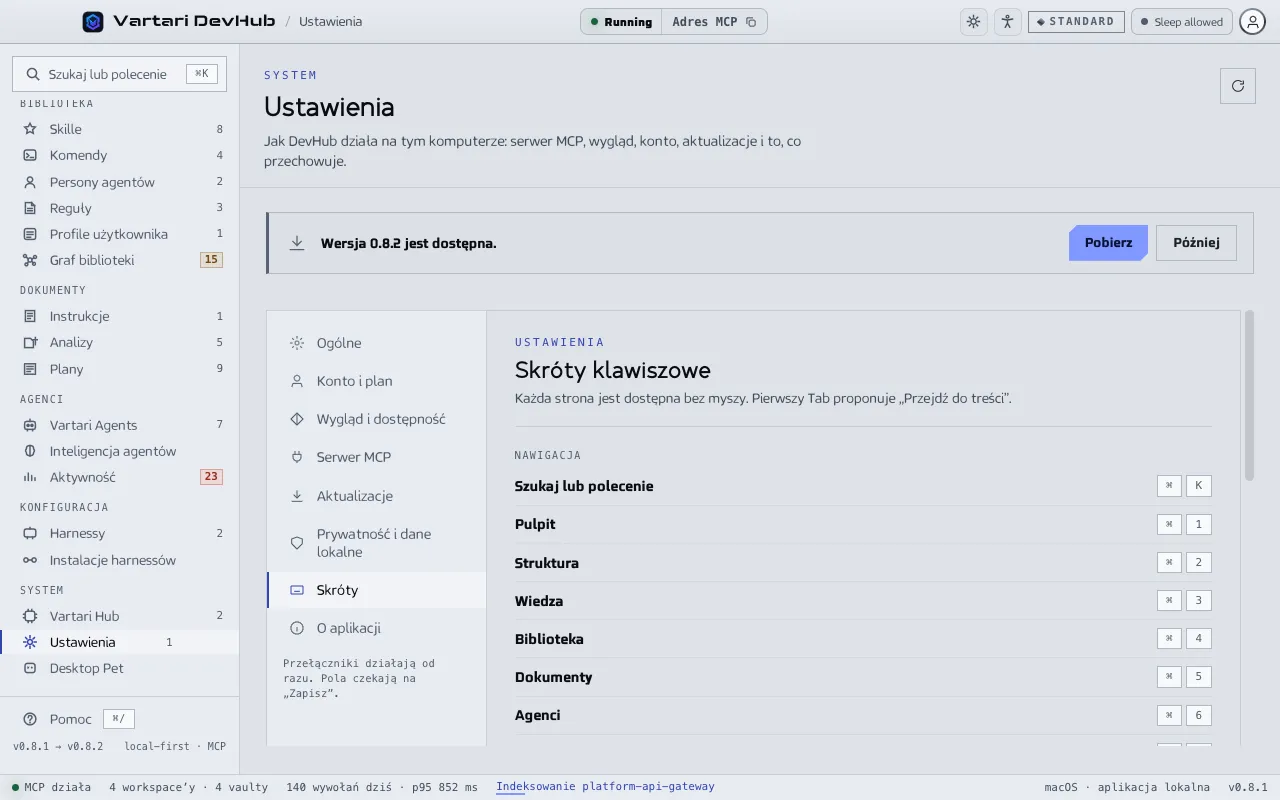
Task: Click the Pobierz update button
Action: 1108,243
